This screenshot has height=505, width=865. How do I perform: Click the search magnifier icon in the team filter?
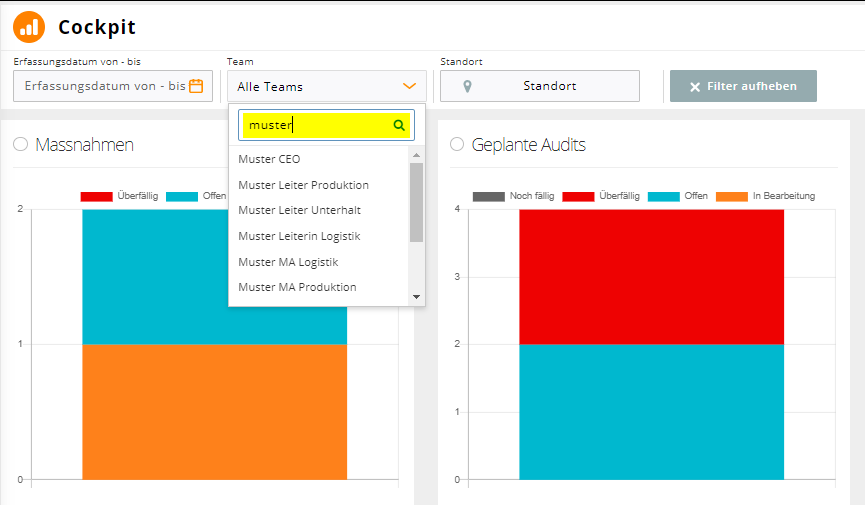pyautogui.click(x=399, y=125)
